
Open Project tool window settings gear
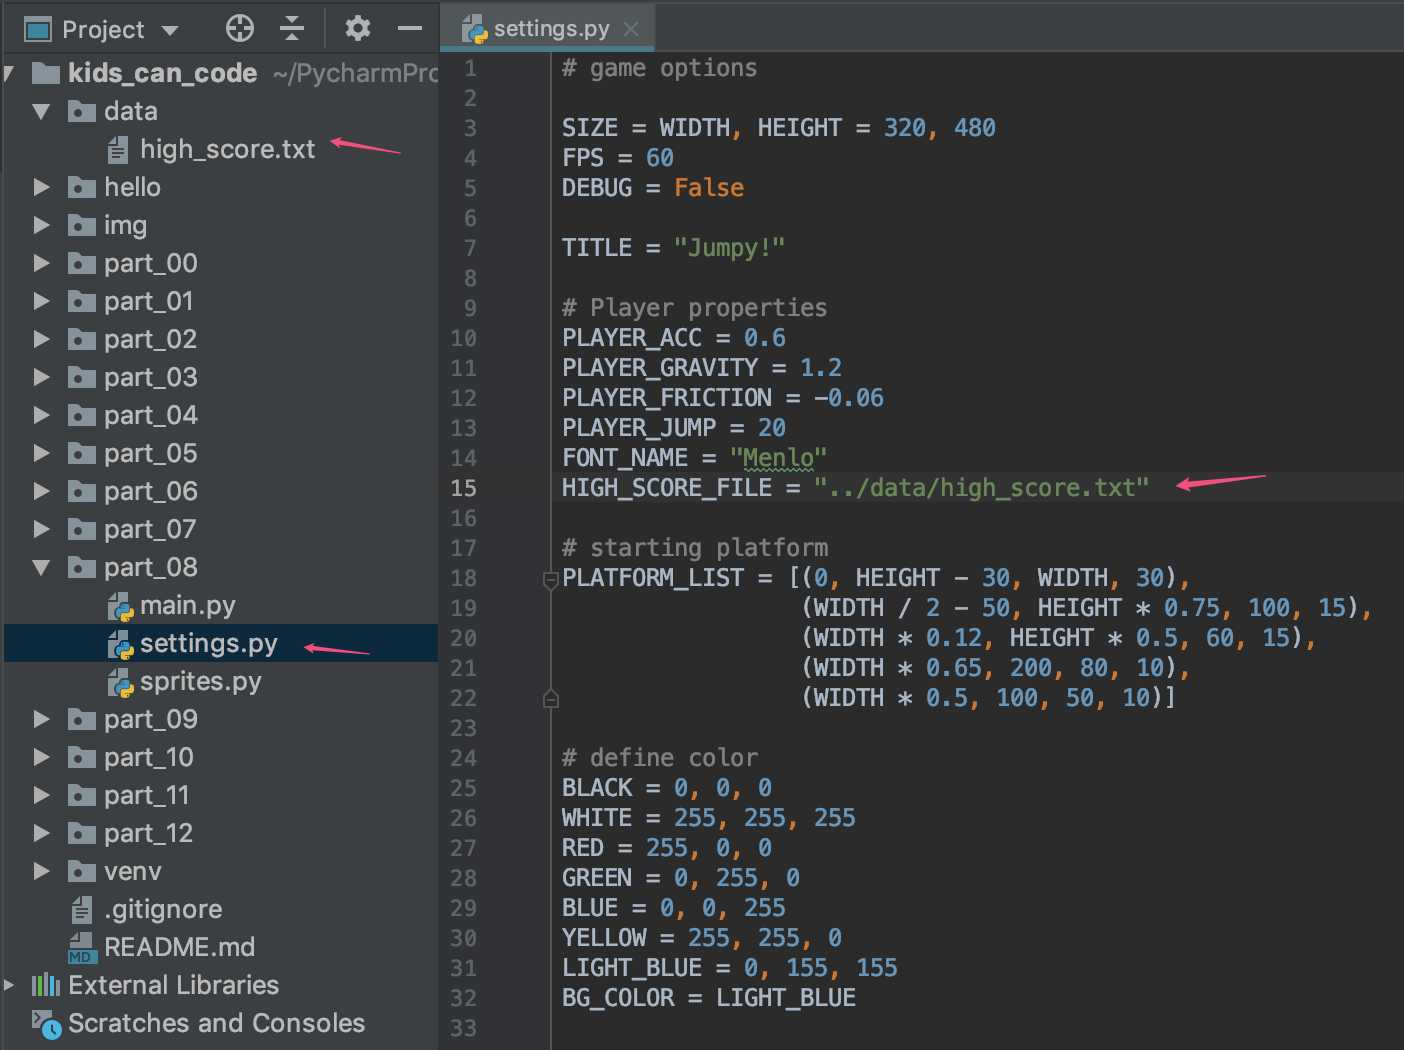tap(357, 28)
